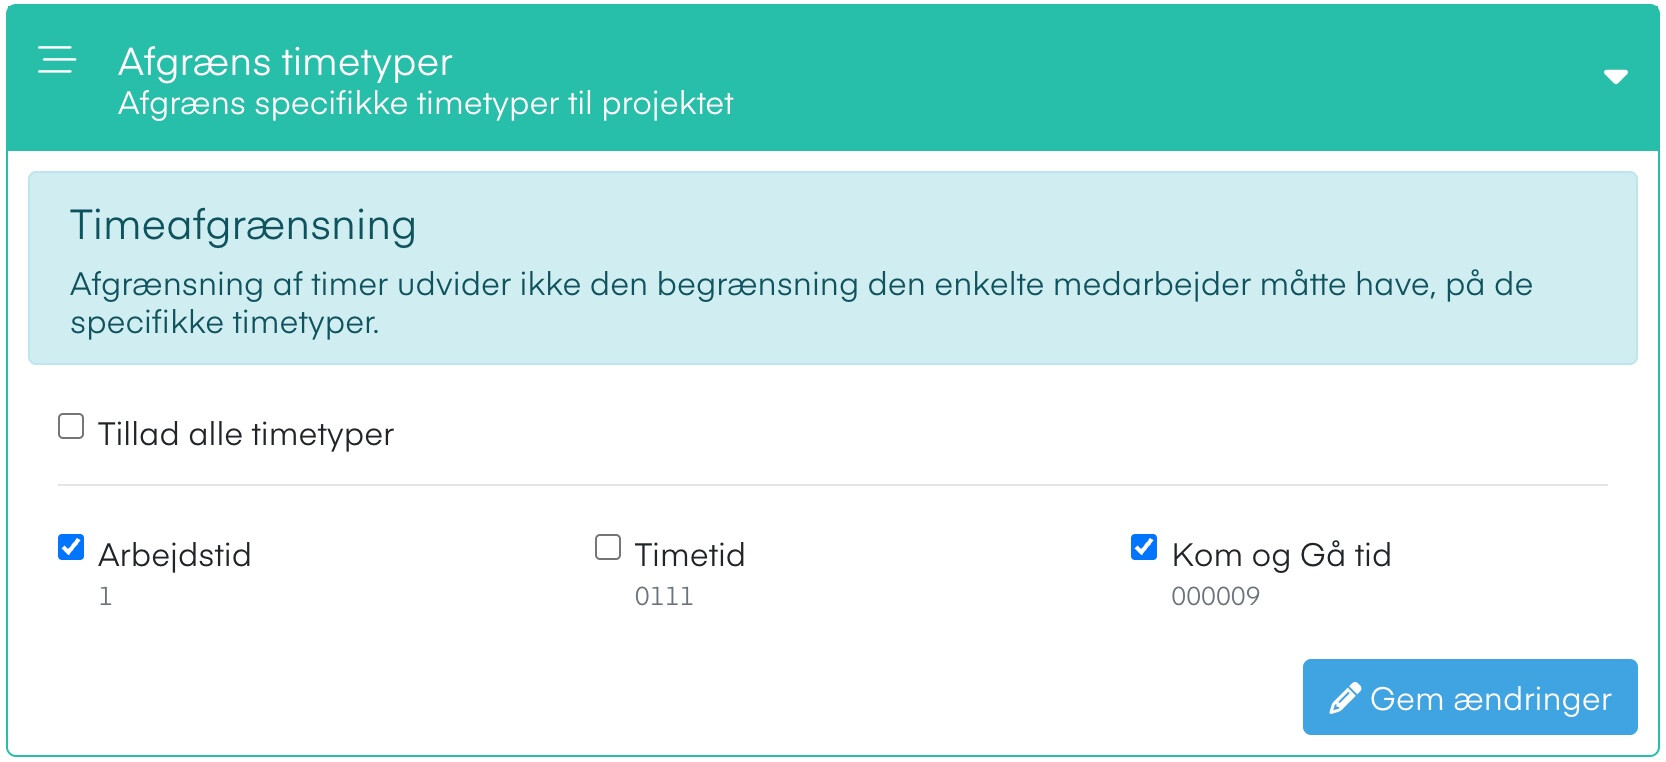Disable the Arbejdstid checkbox
Viewport: 1666px width, 762px height.
pos(69,546)
